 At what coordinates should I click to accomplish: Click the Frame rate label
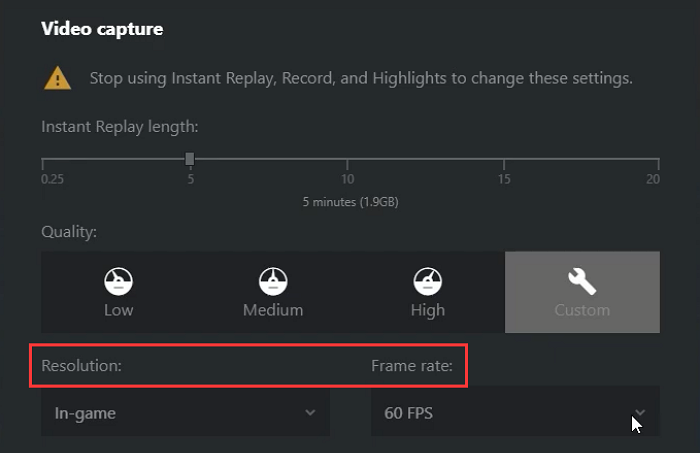pos(412,366)
